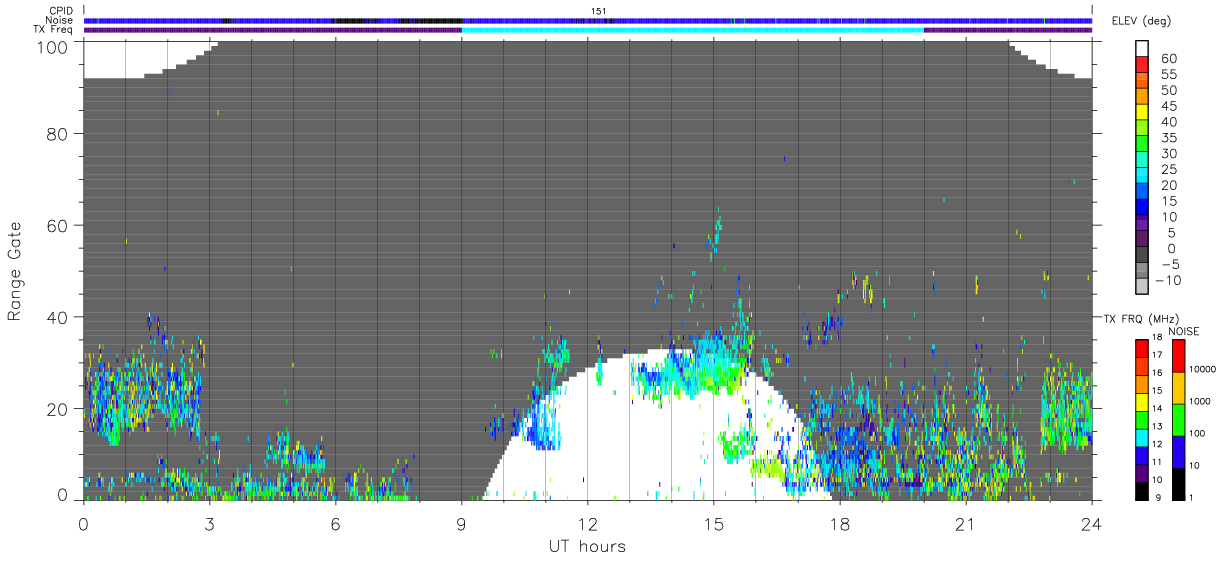This screenshot has height=567, width=1228.
Task: Click the NOISE legend value "100"
Action: [x=1196, y=433]
